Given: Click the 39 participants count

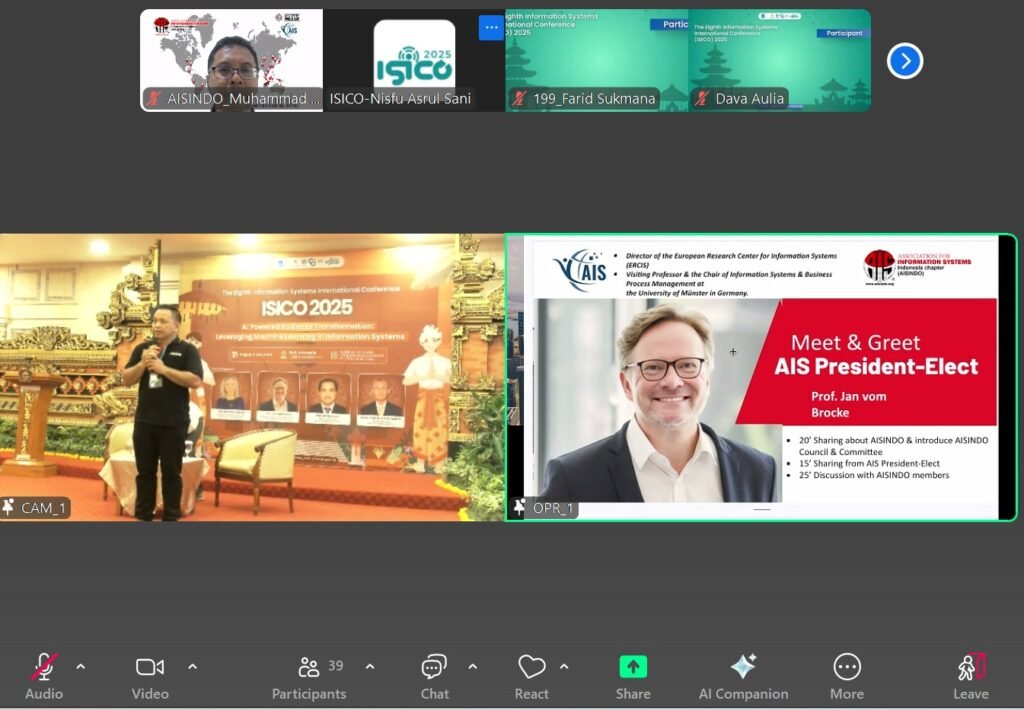Looking at the screenshot, I should 336,666.
